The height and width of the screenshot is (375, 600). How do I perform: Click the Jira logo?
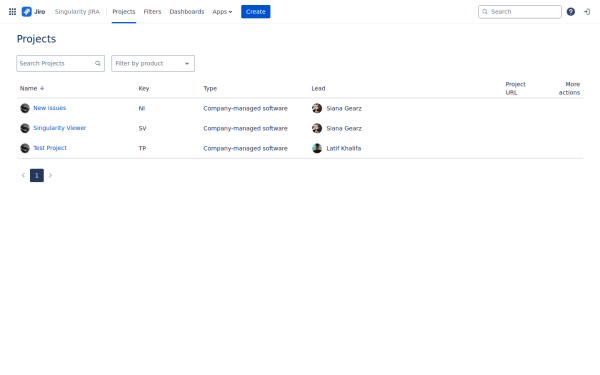[33, 12]
